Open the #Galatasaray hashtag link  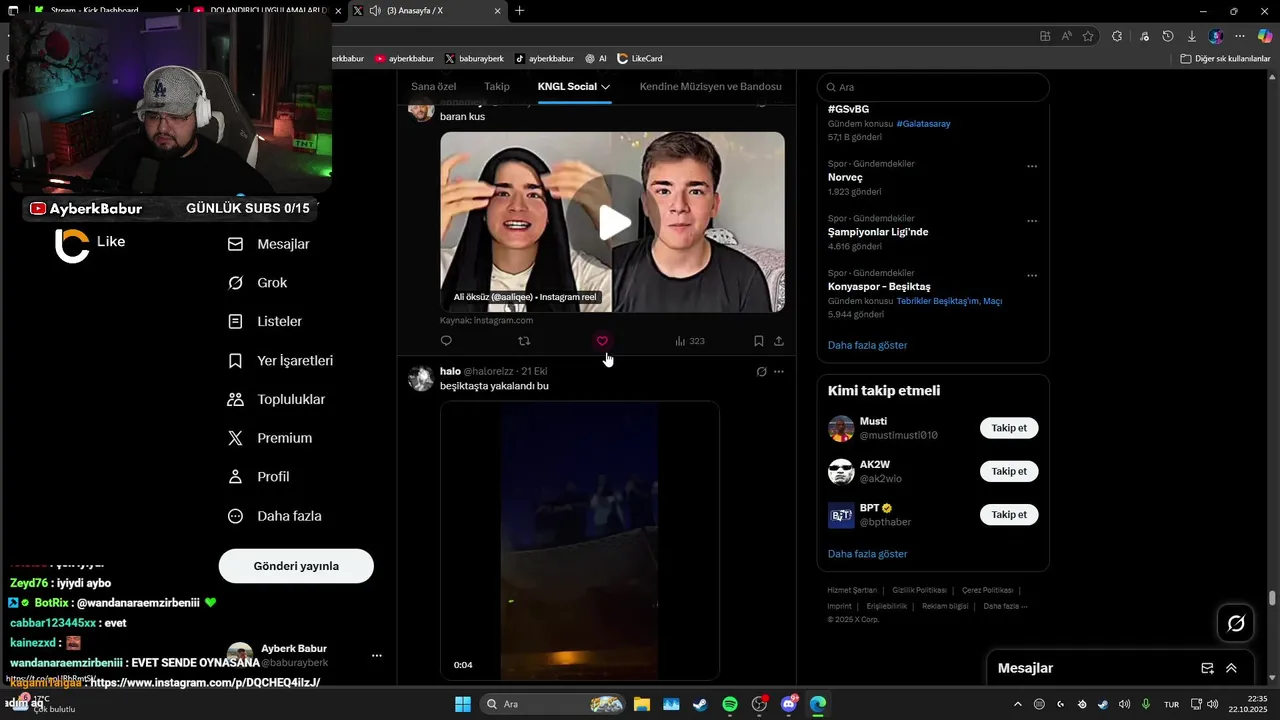923,124
